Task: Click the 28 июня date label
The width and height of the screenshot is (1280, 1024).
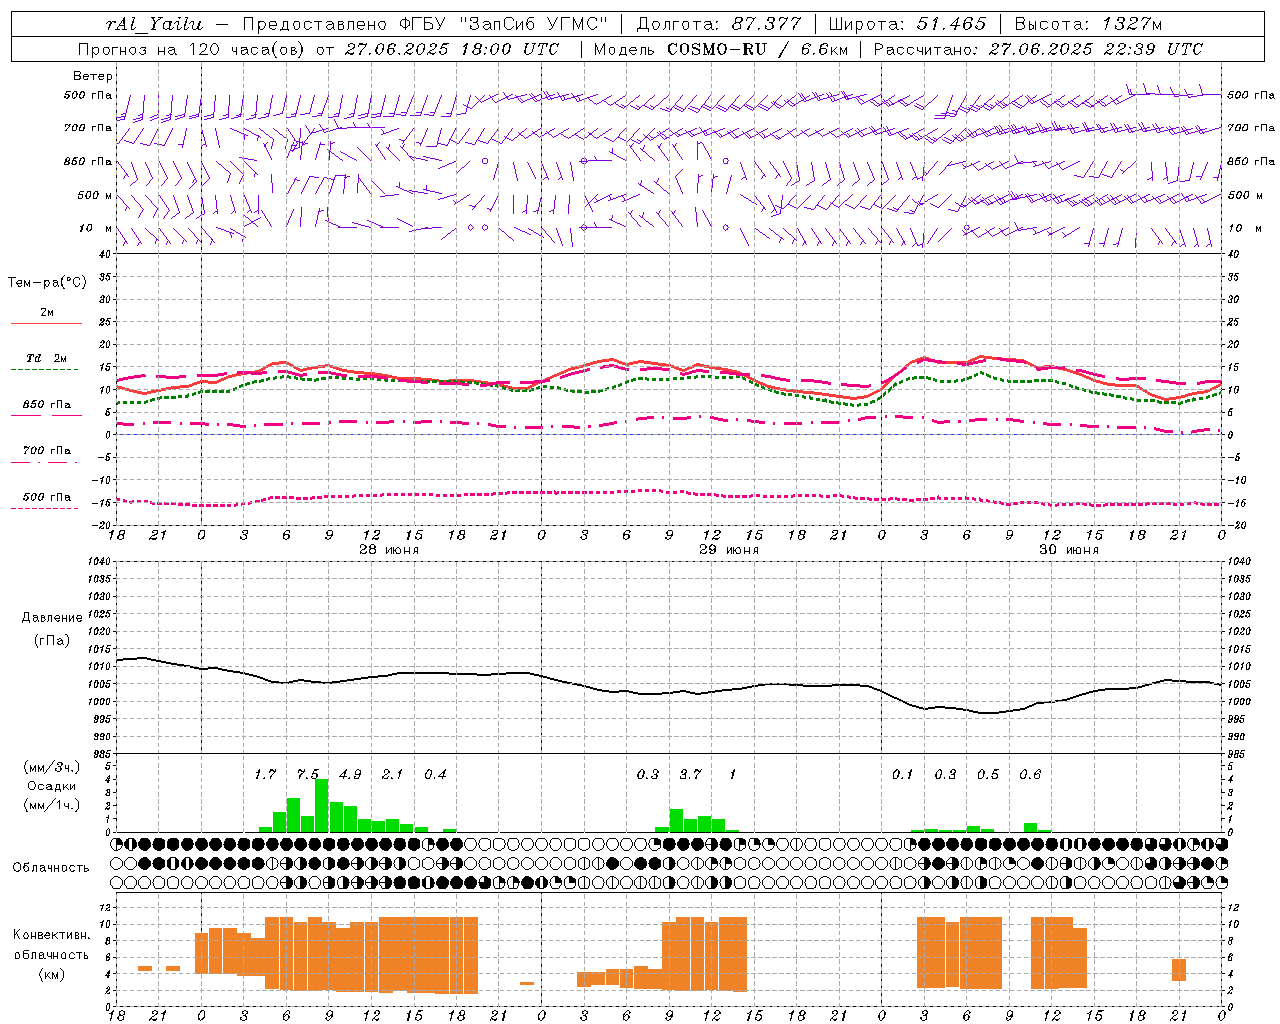Action: (x=388, y=550)
